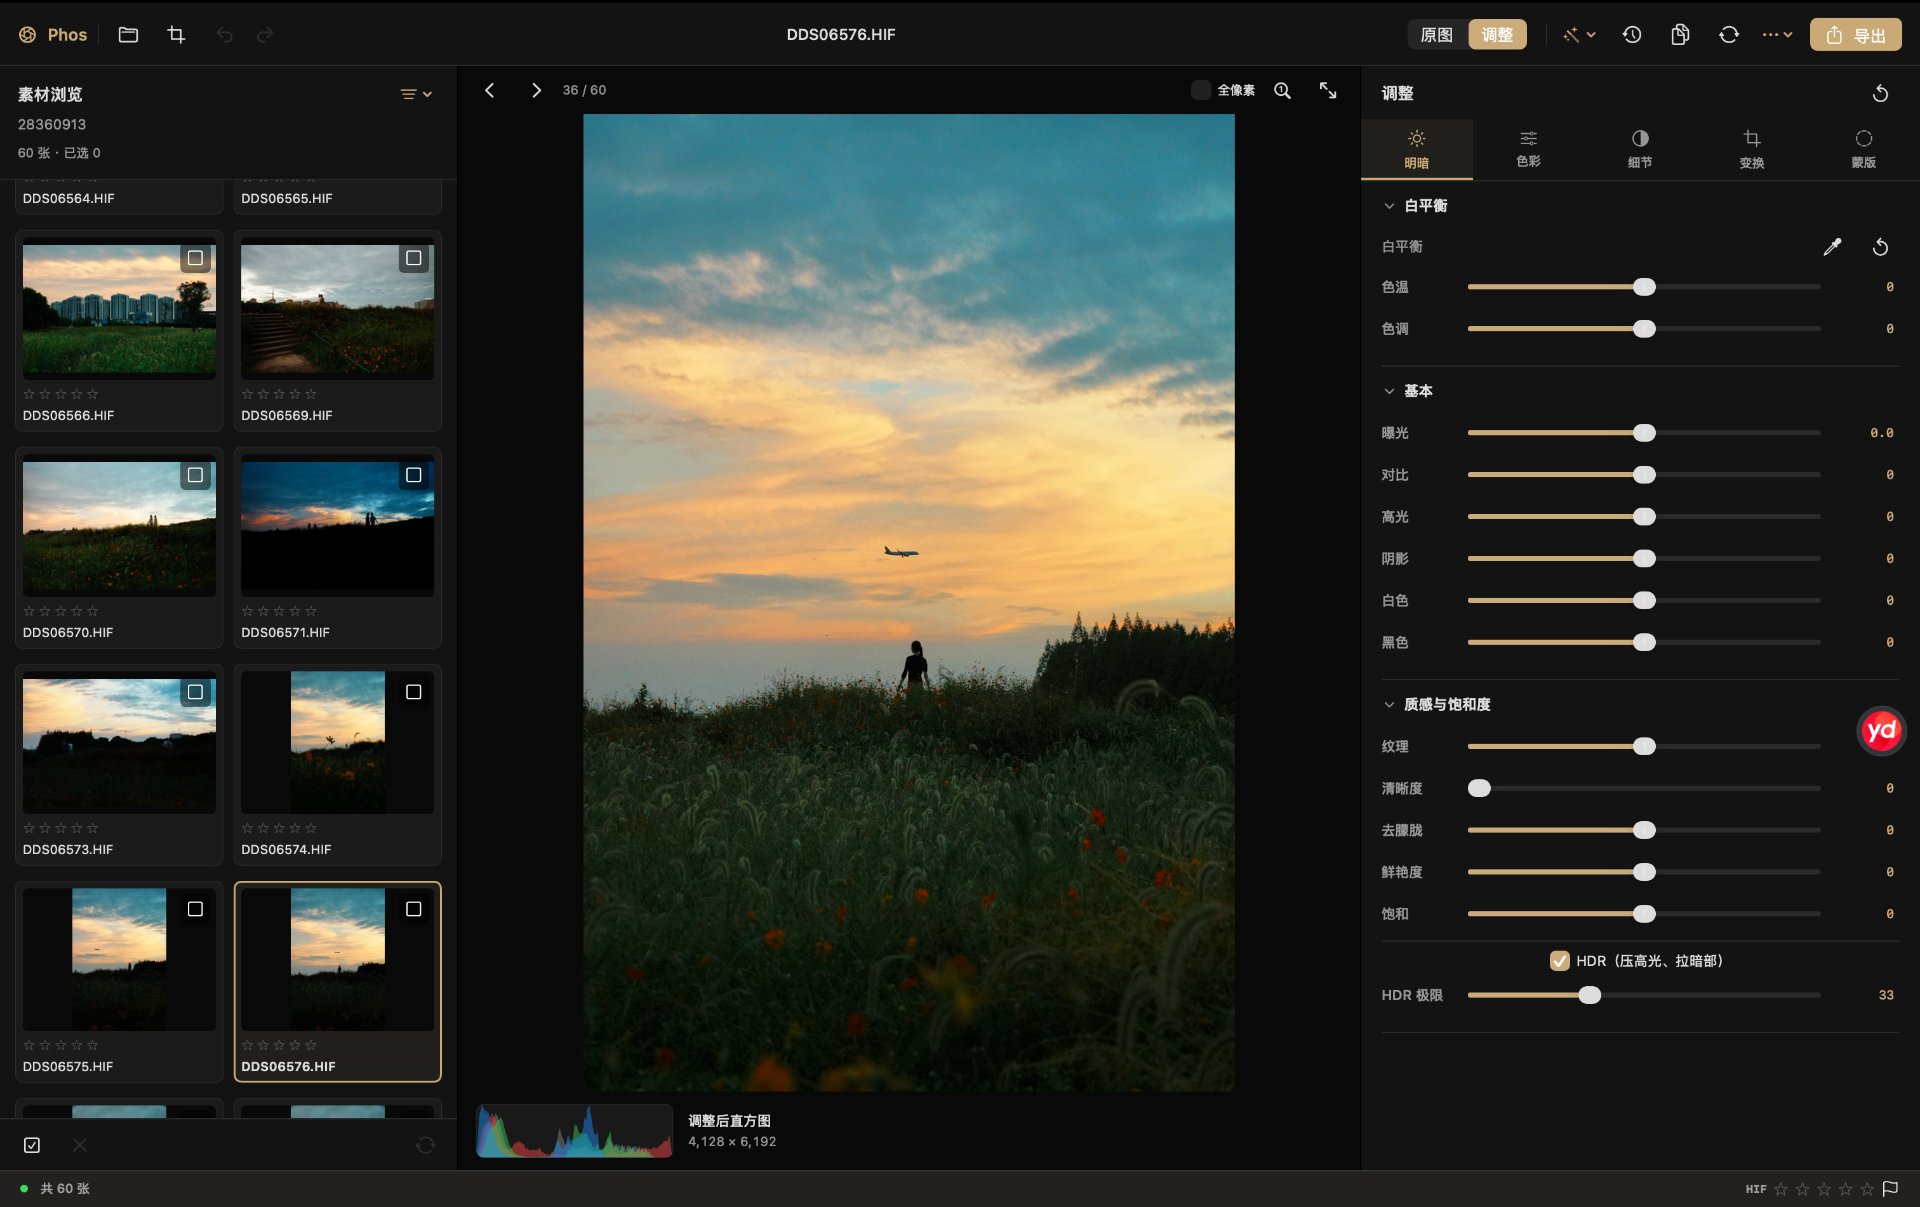Screen dimensions: 1920x1207
Task: Click the 导出 export button
Action: [x=1856, y=35]
